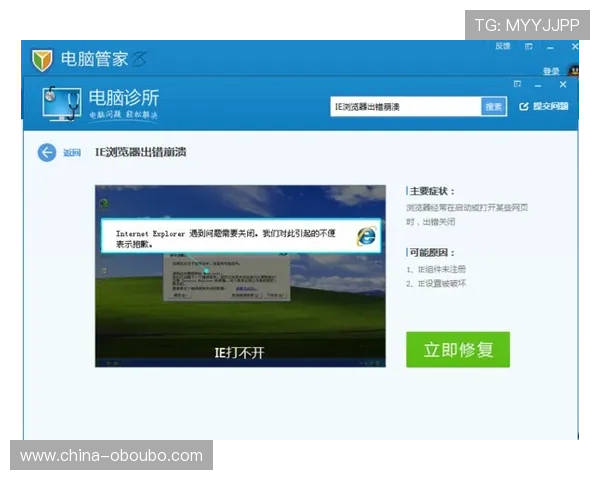Close the 电脑管家 main window
Viewport: 600px width, 480px height.
pos(575,47)
